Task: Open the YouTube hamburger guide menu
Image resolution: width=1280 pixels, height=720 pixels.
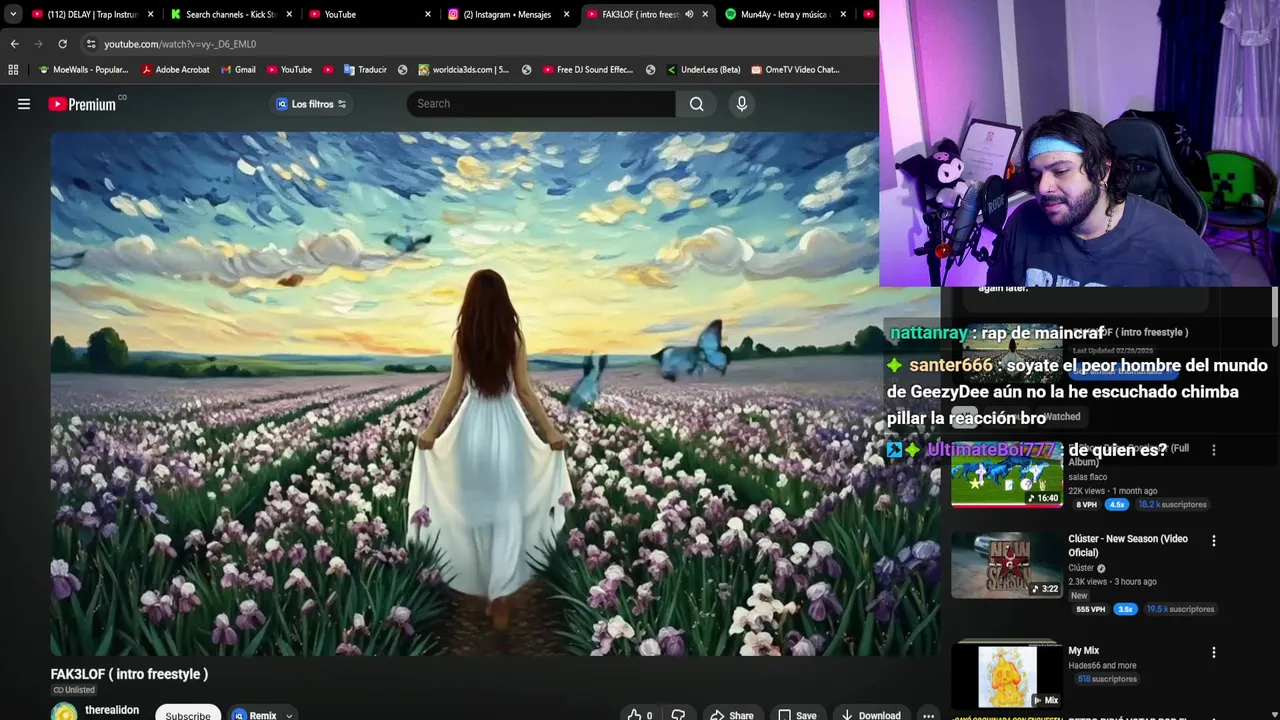Action: (x=24, y=104)
